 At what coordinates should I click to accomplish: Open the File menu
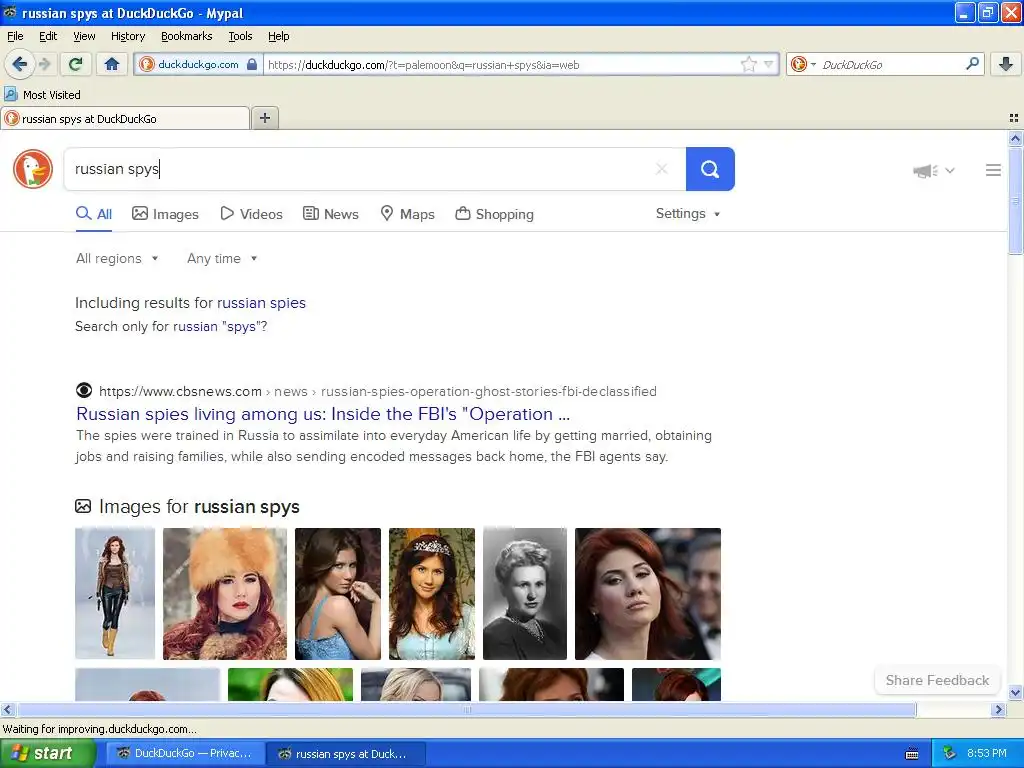pos(15,36)
